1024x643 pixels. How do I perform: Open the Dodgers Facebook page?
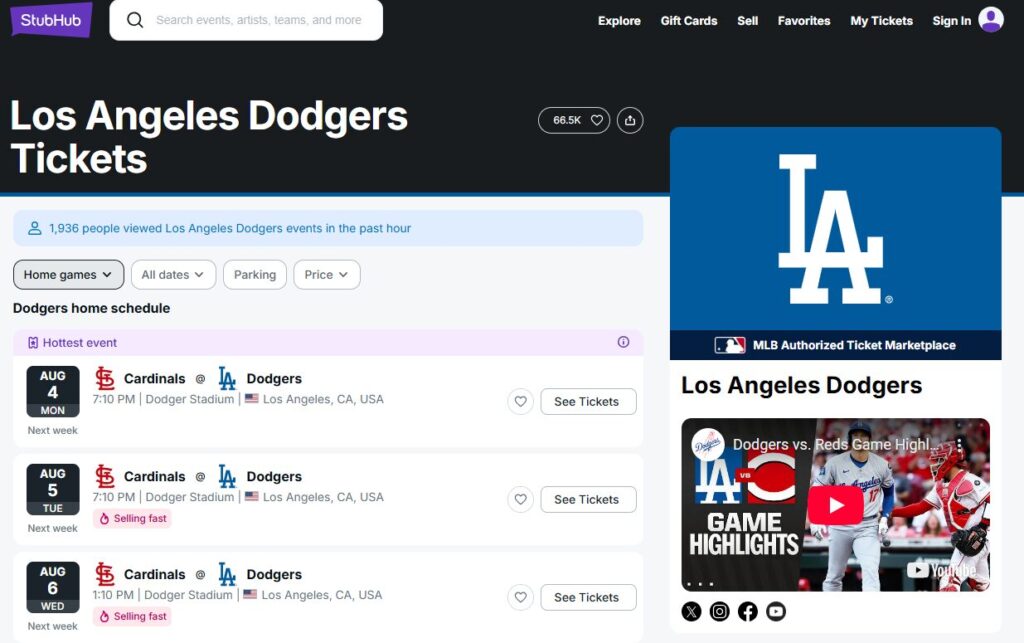click(748, 612)
